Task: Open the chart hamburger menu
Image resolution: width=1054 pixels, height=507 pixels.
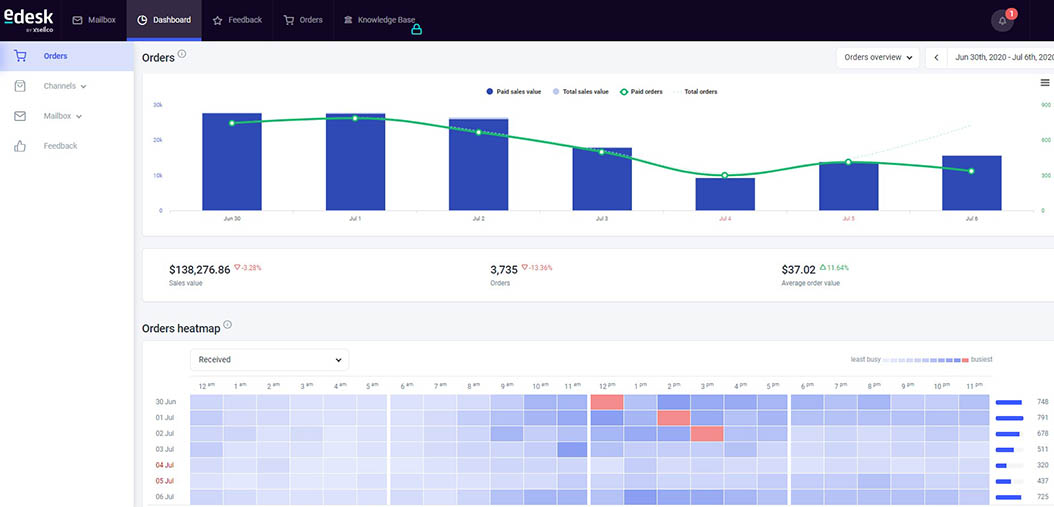Action: point(1045,83)
